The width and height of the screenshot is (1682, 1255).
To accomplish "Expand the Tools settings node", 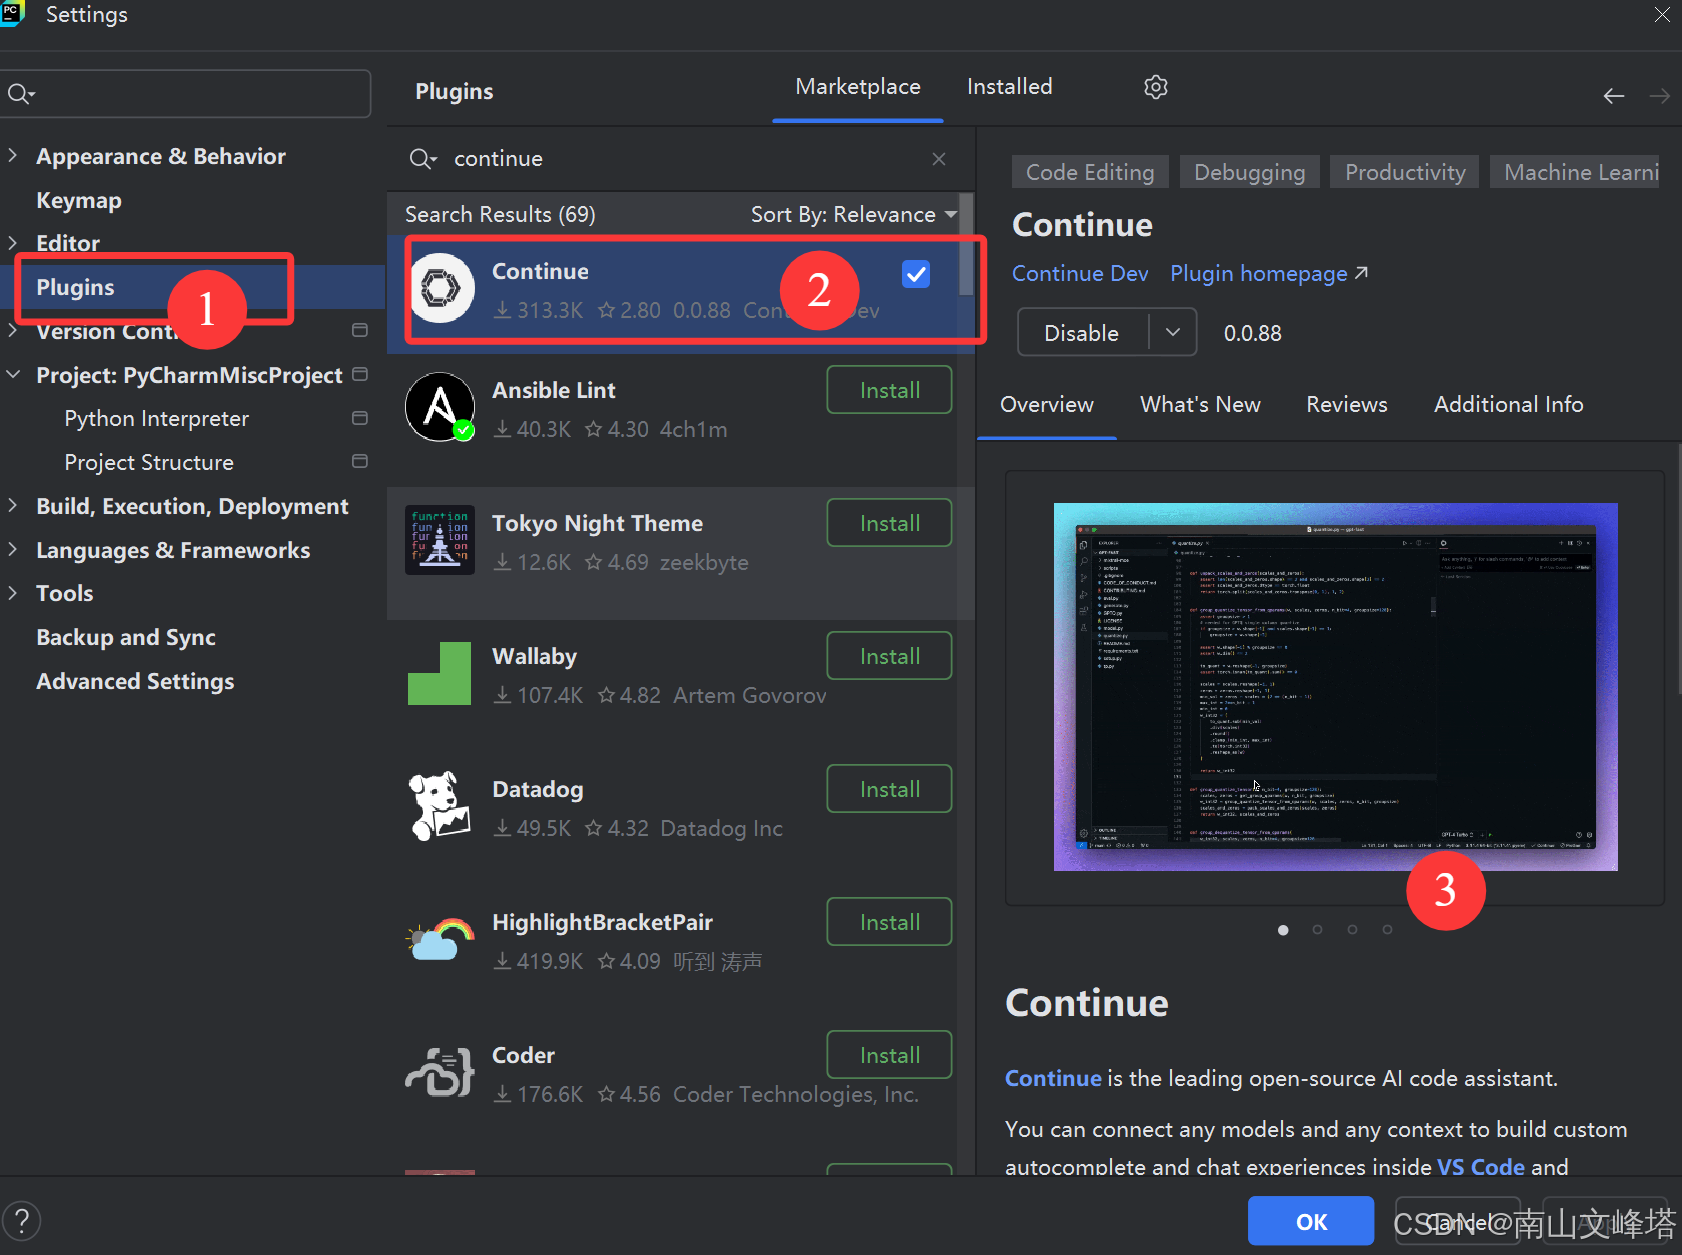I will [13, 592].
